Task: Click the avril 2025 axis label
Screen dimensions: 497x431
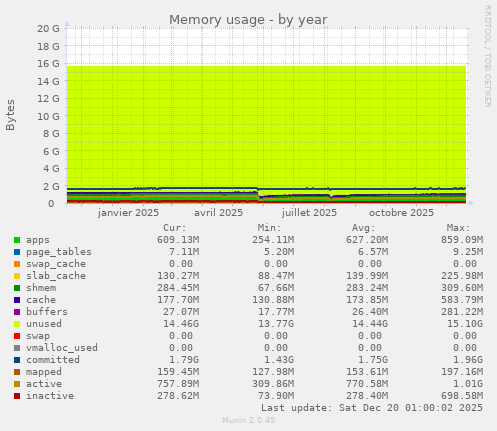Action: pos(219,213)
